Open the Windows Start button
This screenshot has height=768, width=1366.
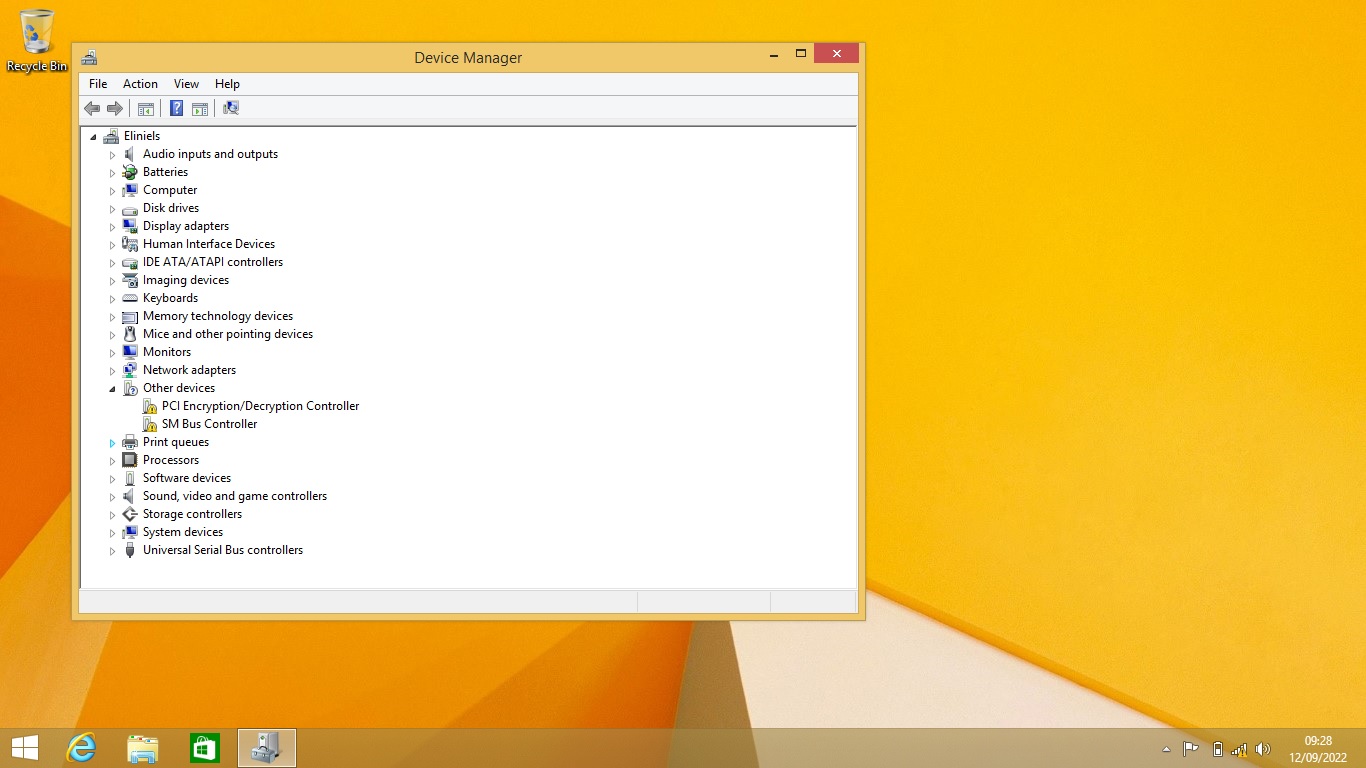click(25, 748)
